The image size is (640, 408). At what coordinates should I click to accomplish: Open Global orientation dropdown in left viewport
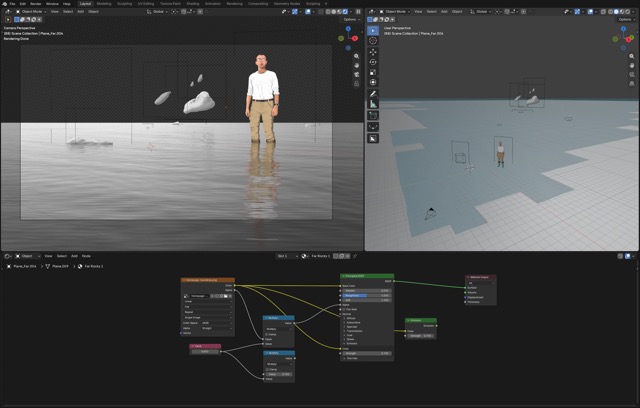coord(157,11)
